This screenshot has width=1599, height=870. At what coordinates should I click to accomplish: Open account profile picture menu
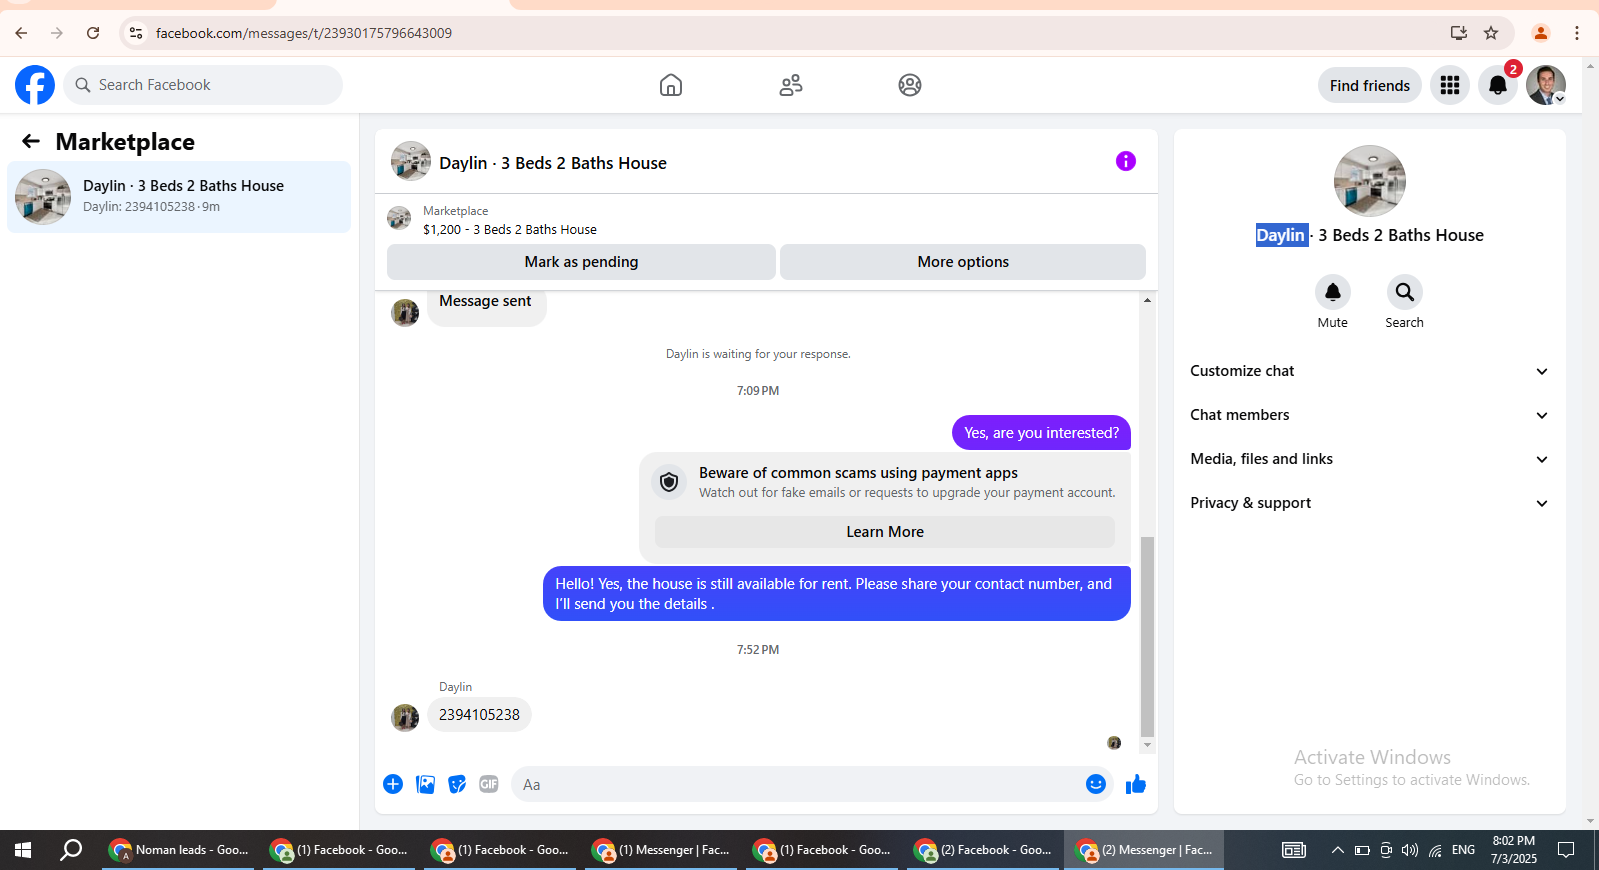pyautogui.click(x=1546, y=85)
